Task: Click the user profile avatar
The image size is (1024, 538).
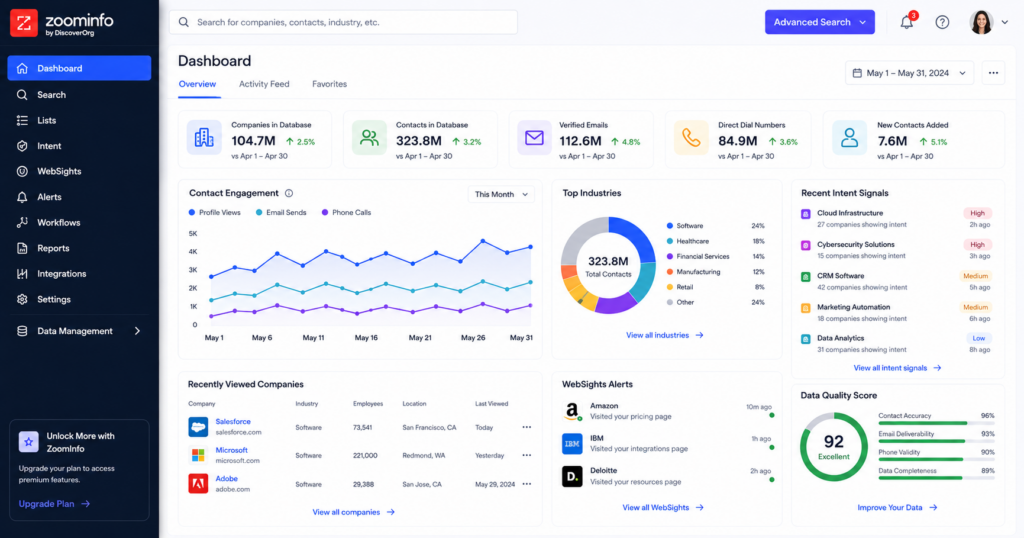Action: coord(981,22)
